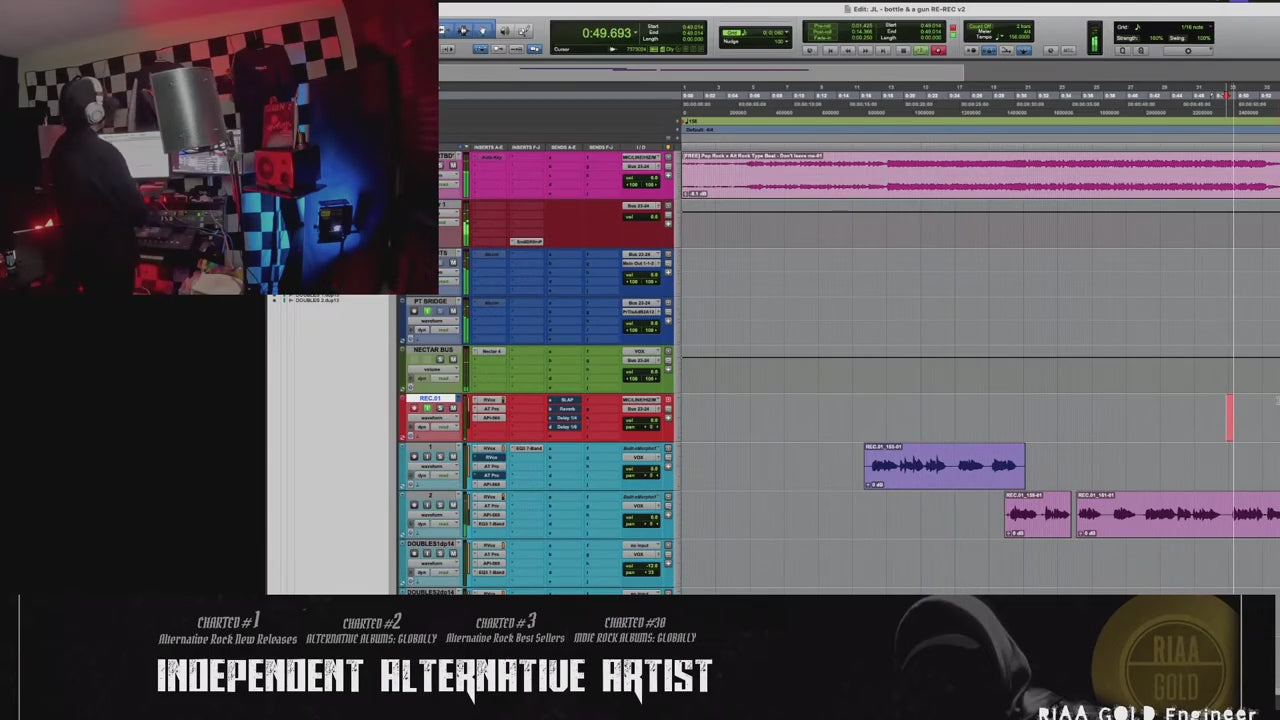Image resolution: width=1280 pixels, height=720 pixels.
Task: Toggle input monitoring on PT BRIDGE track
Action: coord(427,311)
